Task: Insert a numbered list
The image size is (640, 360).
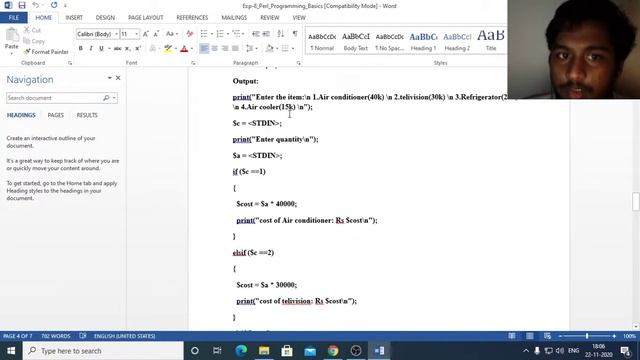Action: pos(220,34)
